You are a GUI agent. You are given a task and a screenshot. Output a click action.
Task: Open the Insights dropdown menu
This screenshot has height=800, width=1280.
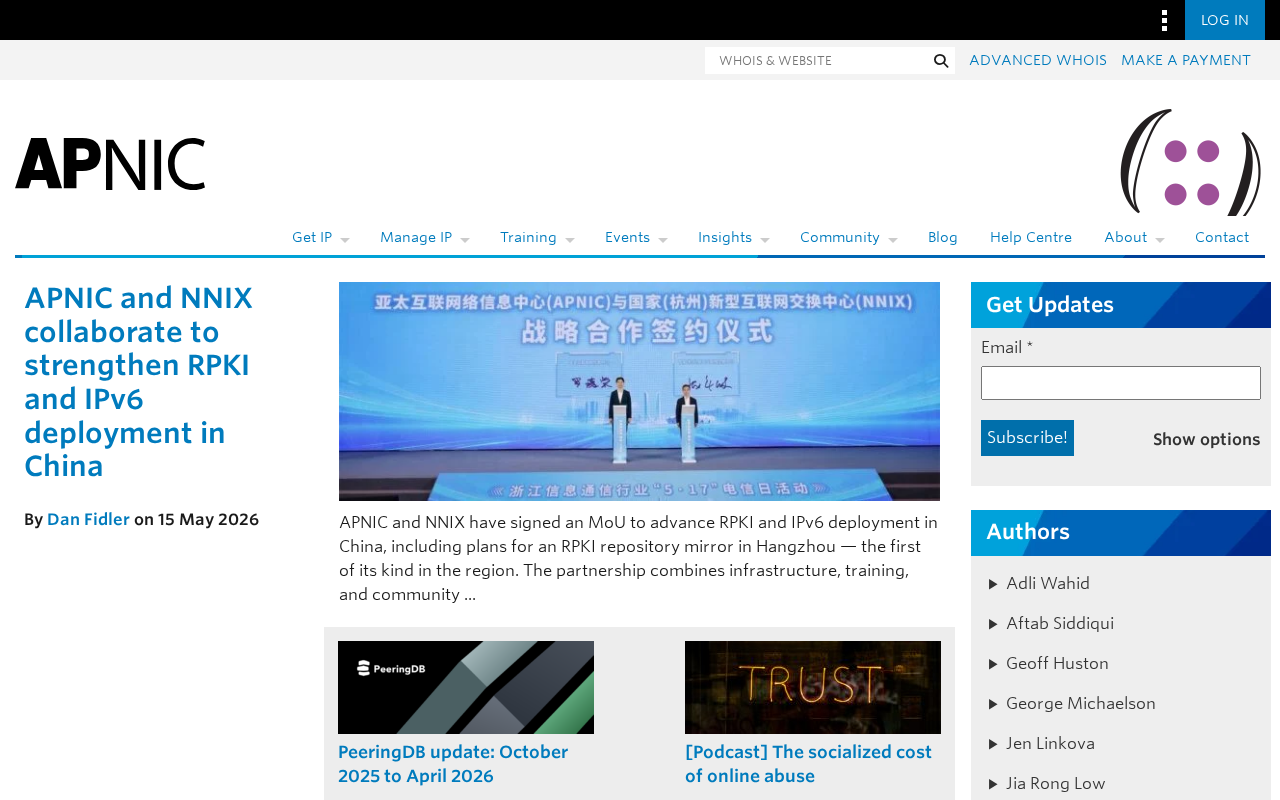click(x=733, y=238)
